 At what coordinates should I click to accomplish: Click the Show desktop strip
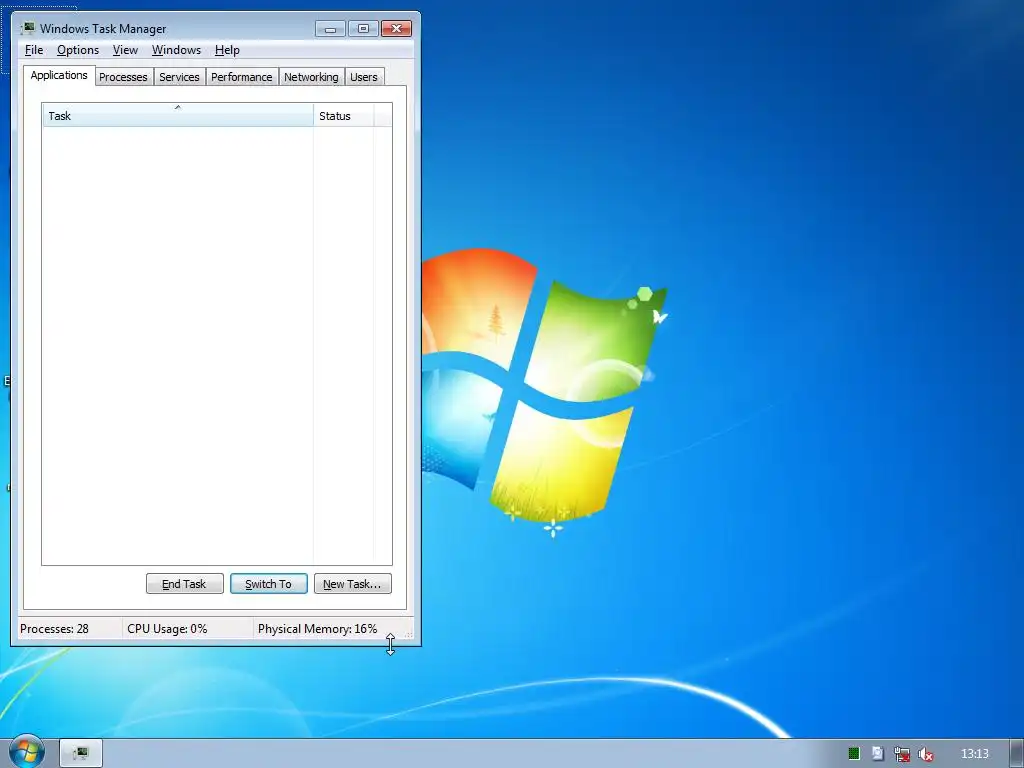point(1016,753)
